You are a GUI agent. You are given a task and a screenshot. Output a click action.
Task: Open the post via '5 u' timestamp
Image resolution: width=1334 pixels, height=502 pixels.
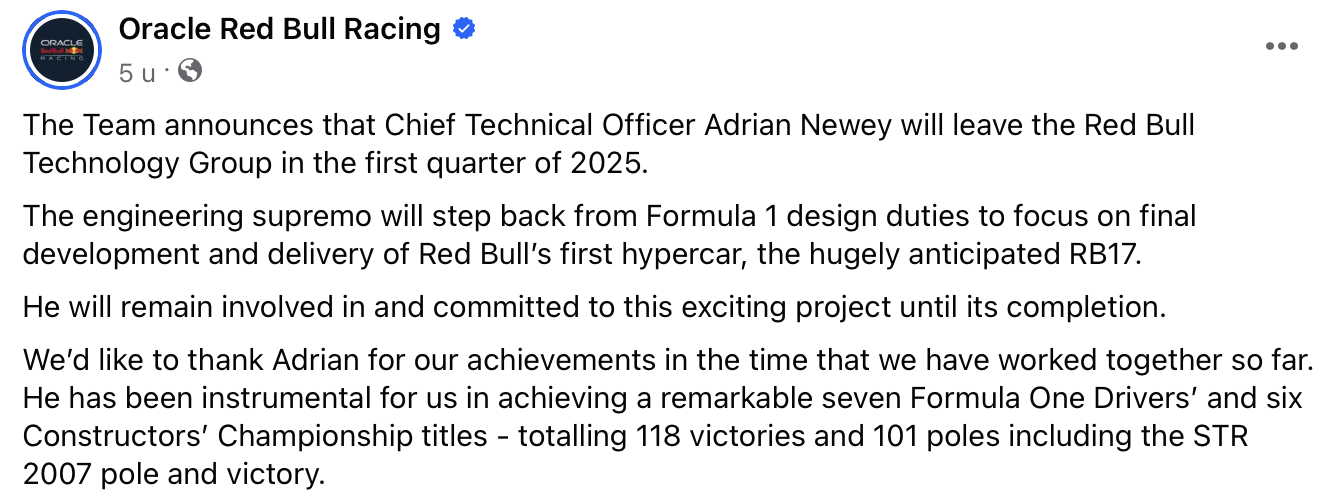(138, 72)
